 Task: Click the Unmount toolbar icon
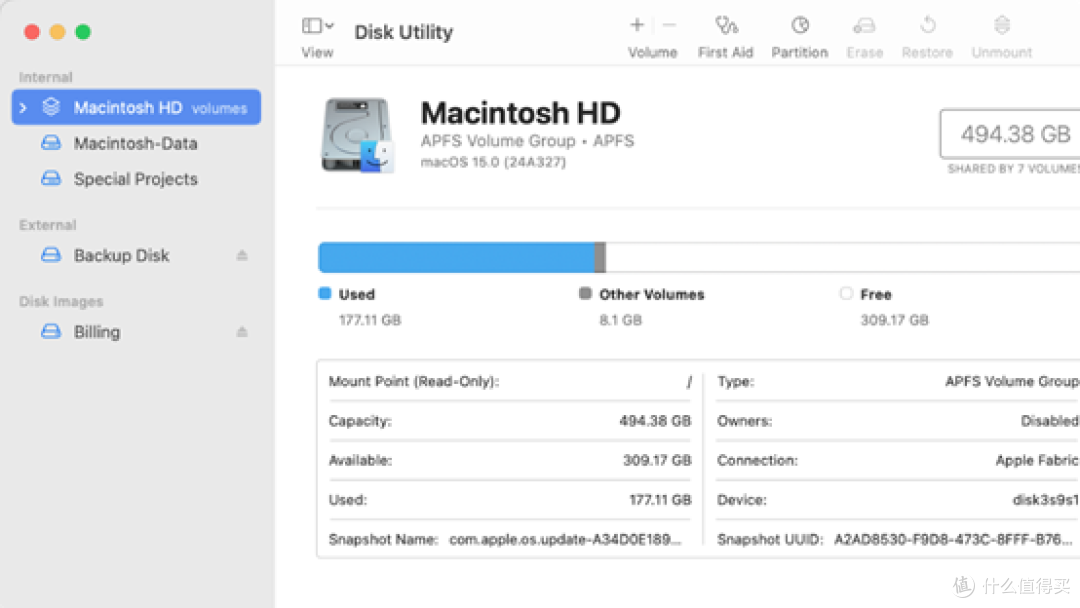point(1002,25)
